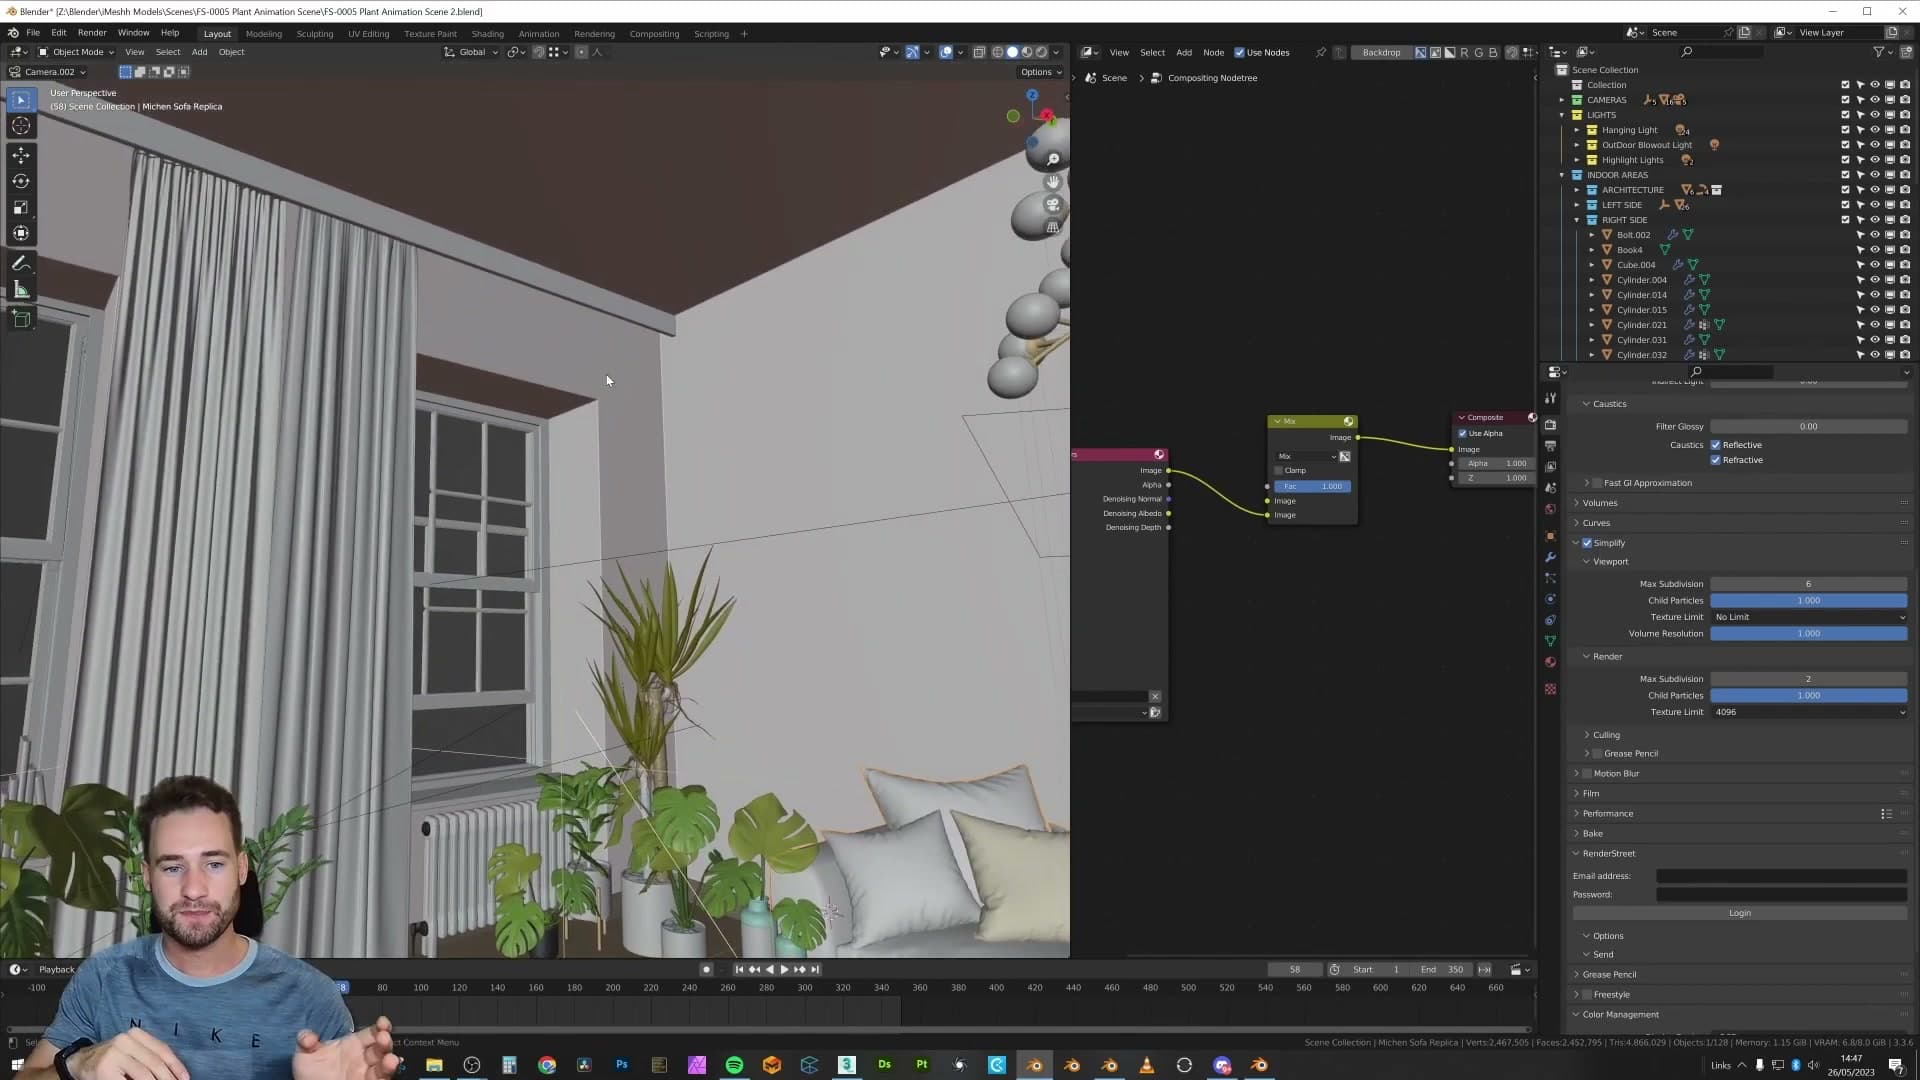Screen dimensions: 1920x1080
Task: Expand the Volumes panel
Action: (x=1599, y=503)
